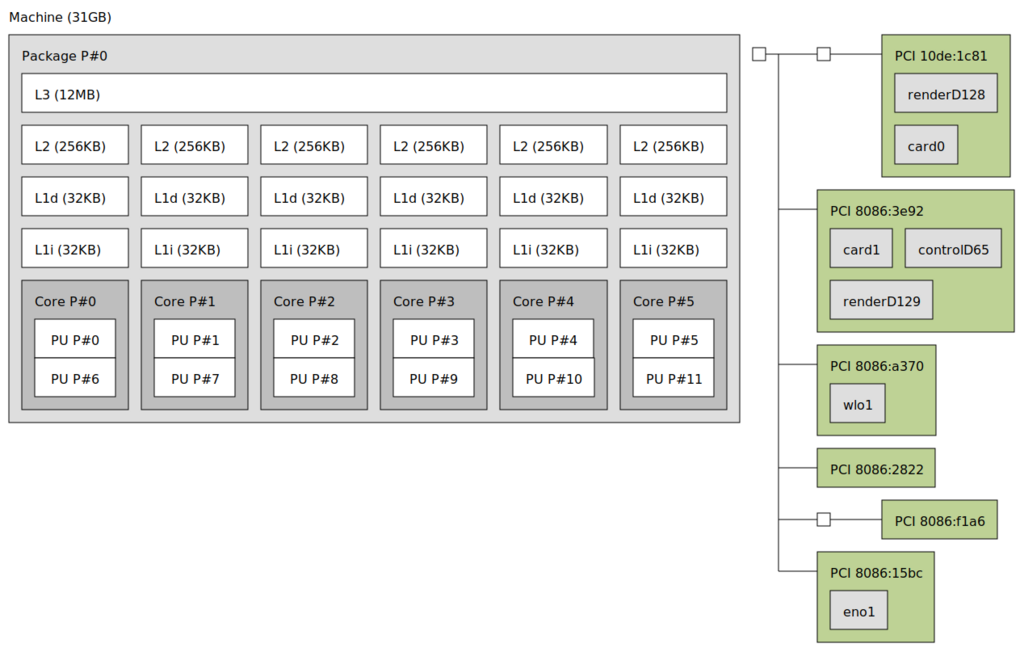Select processing unit PU P#9
Screen dimensions: 1024x652
(434, 378)
